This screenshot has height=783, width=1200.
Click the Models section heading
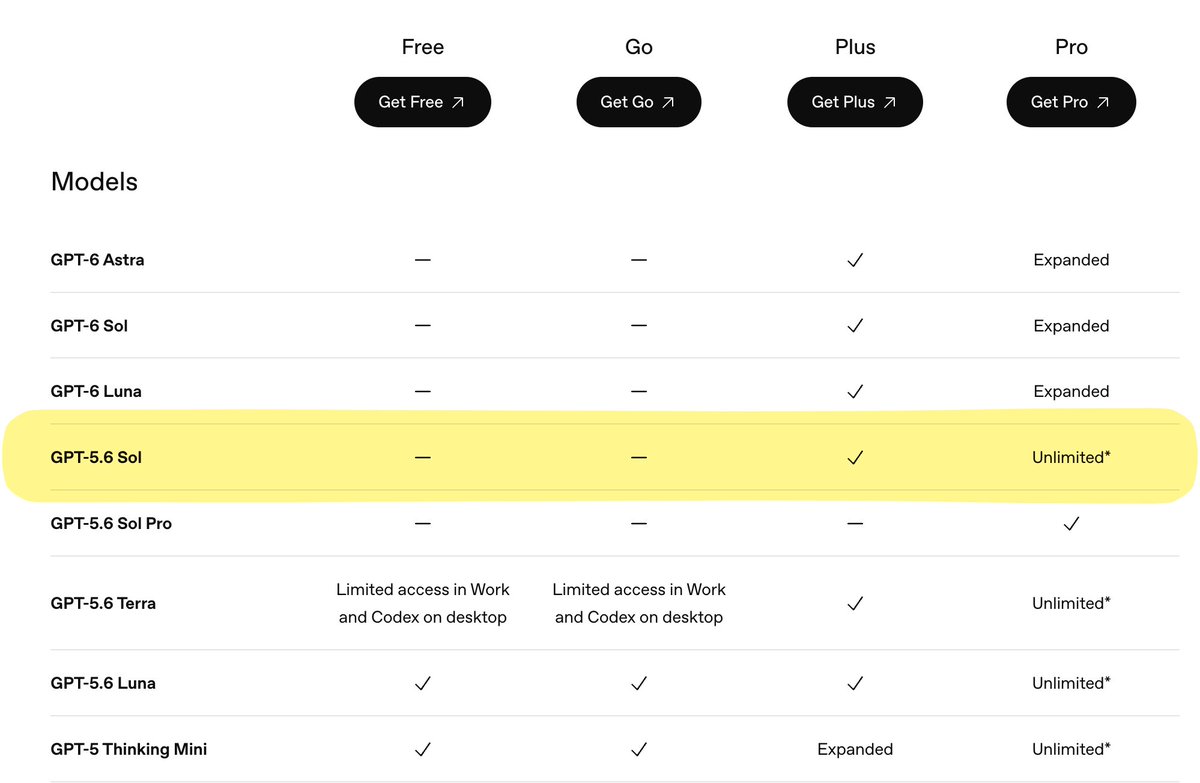pyautogui.click(x=94, y=182)
